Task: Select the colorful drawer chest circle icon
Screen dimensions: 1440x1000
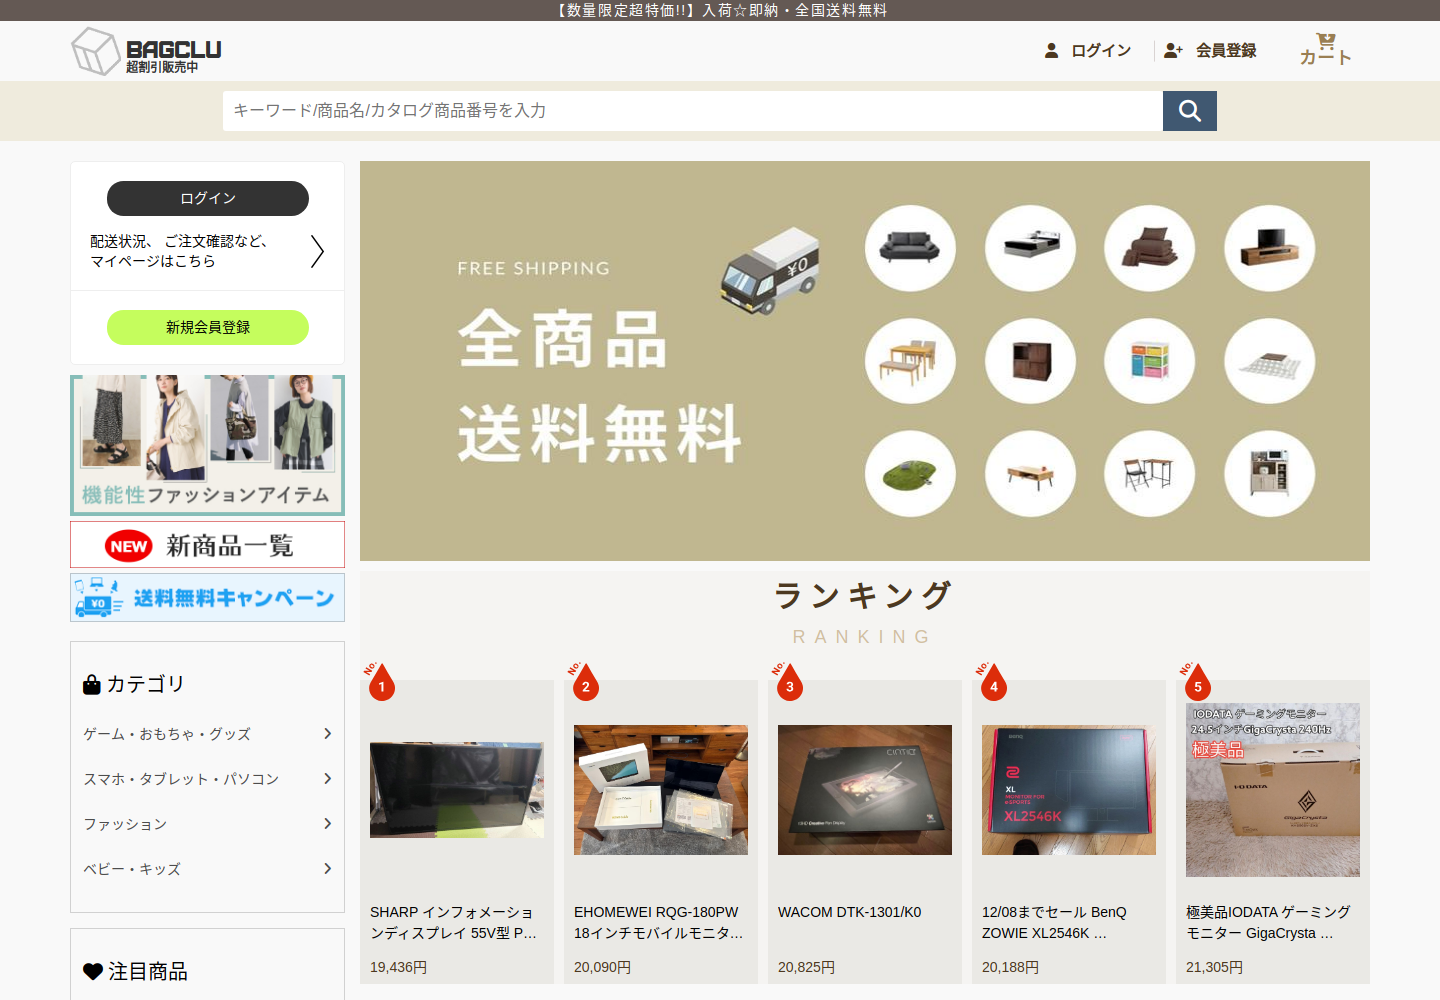Action: tap(1149, 361)
